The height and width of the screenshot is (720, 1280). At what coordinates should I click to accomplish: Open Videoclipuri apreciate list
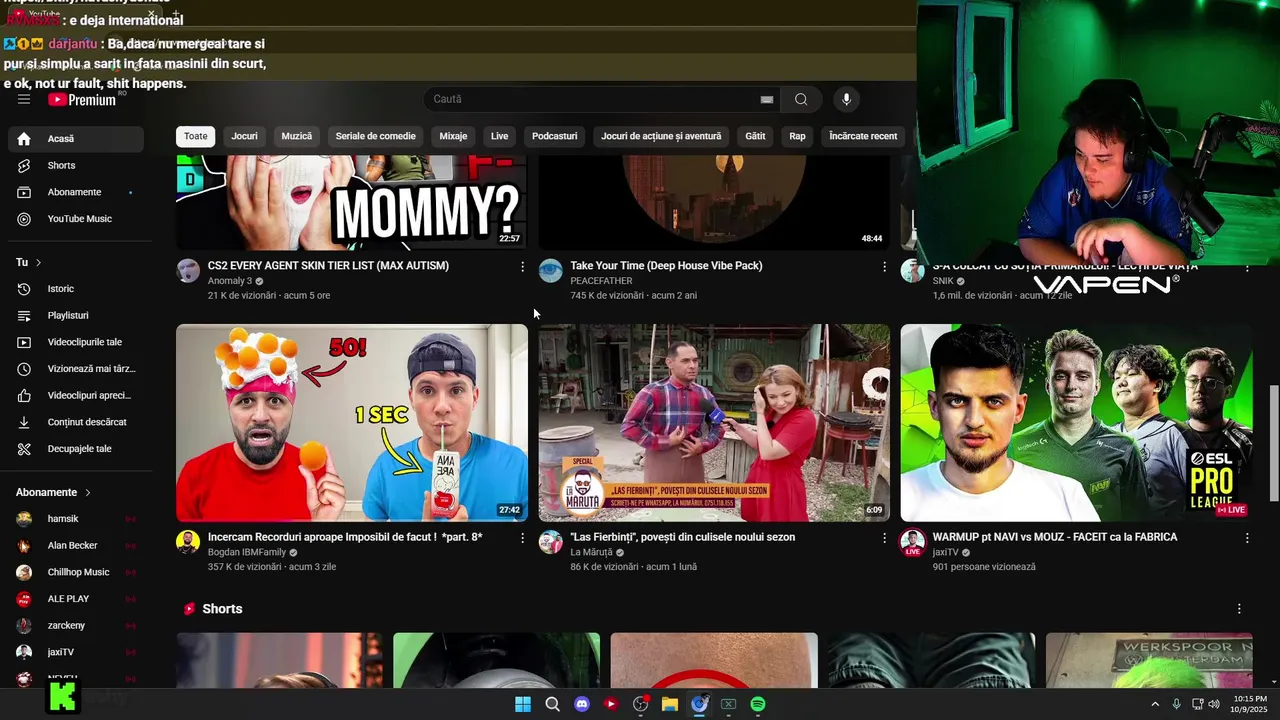76,395
